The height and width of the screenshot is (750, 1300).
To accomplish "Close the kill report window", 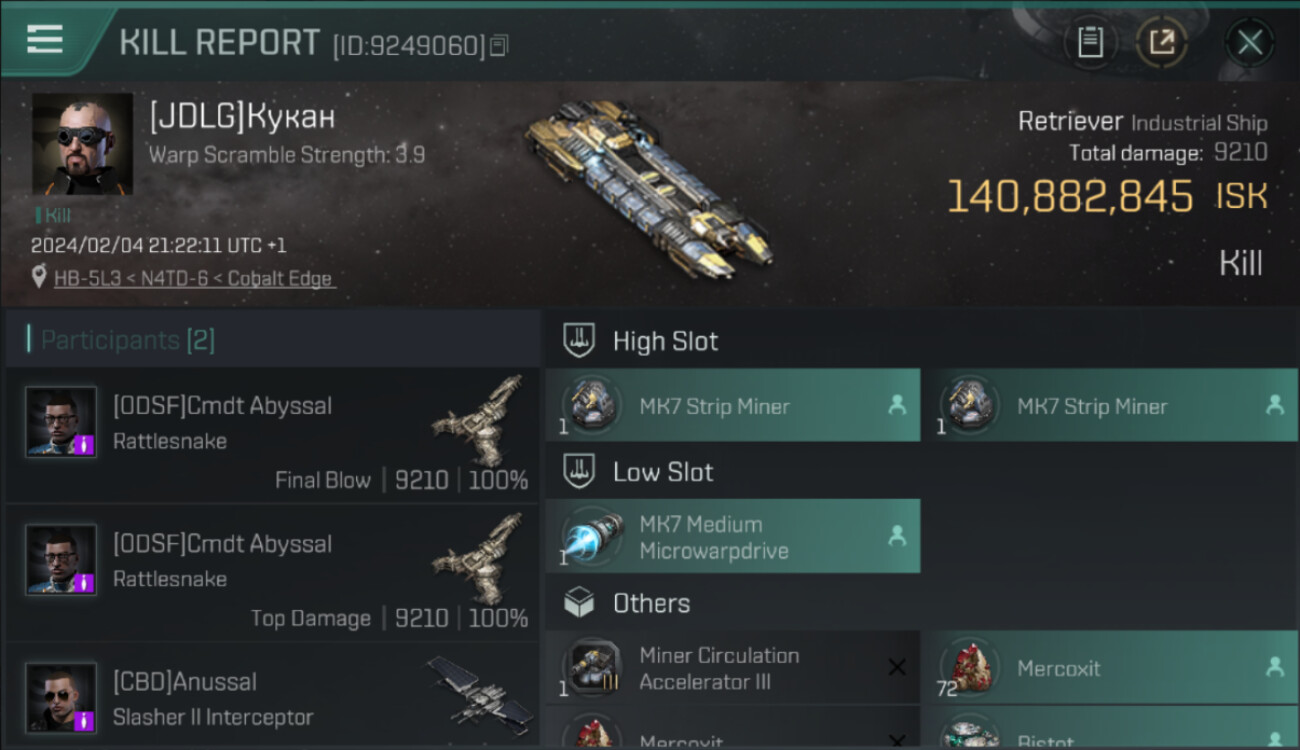I will [x=1249, y=42].
